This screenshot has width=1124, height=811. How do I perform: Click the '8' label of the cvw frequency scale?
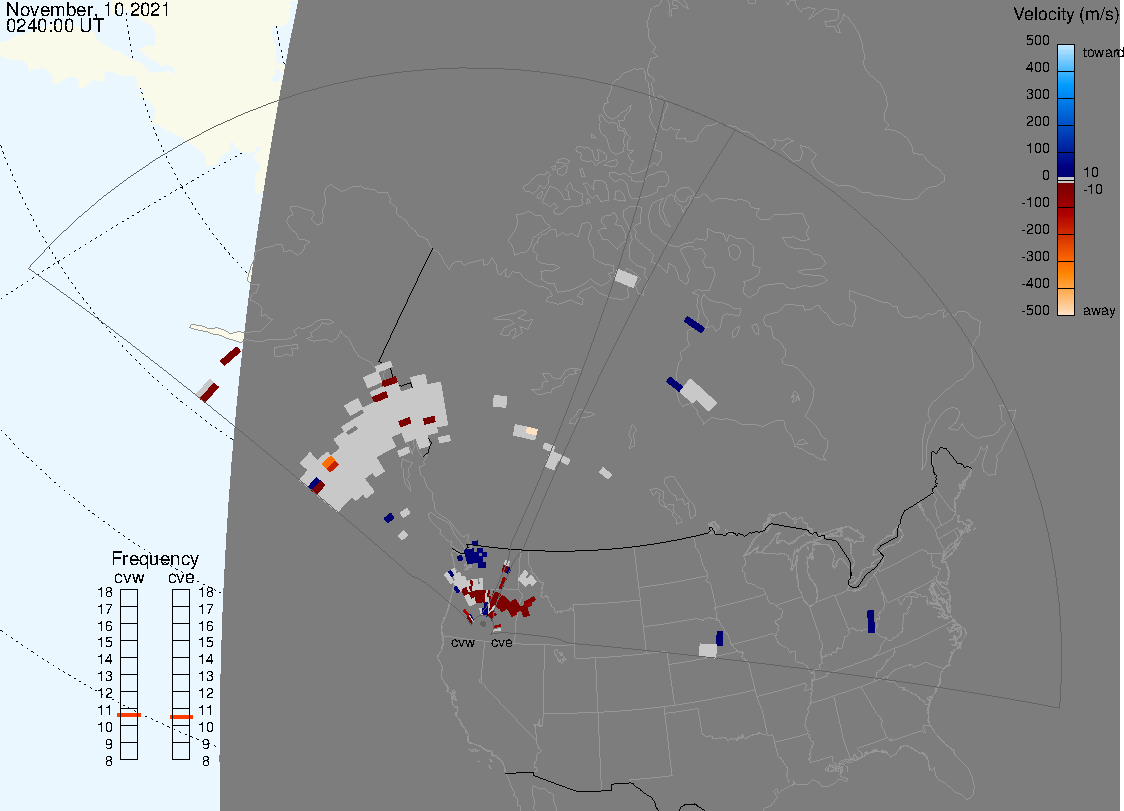tap(109, 762)
